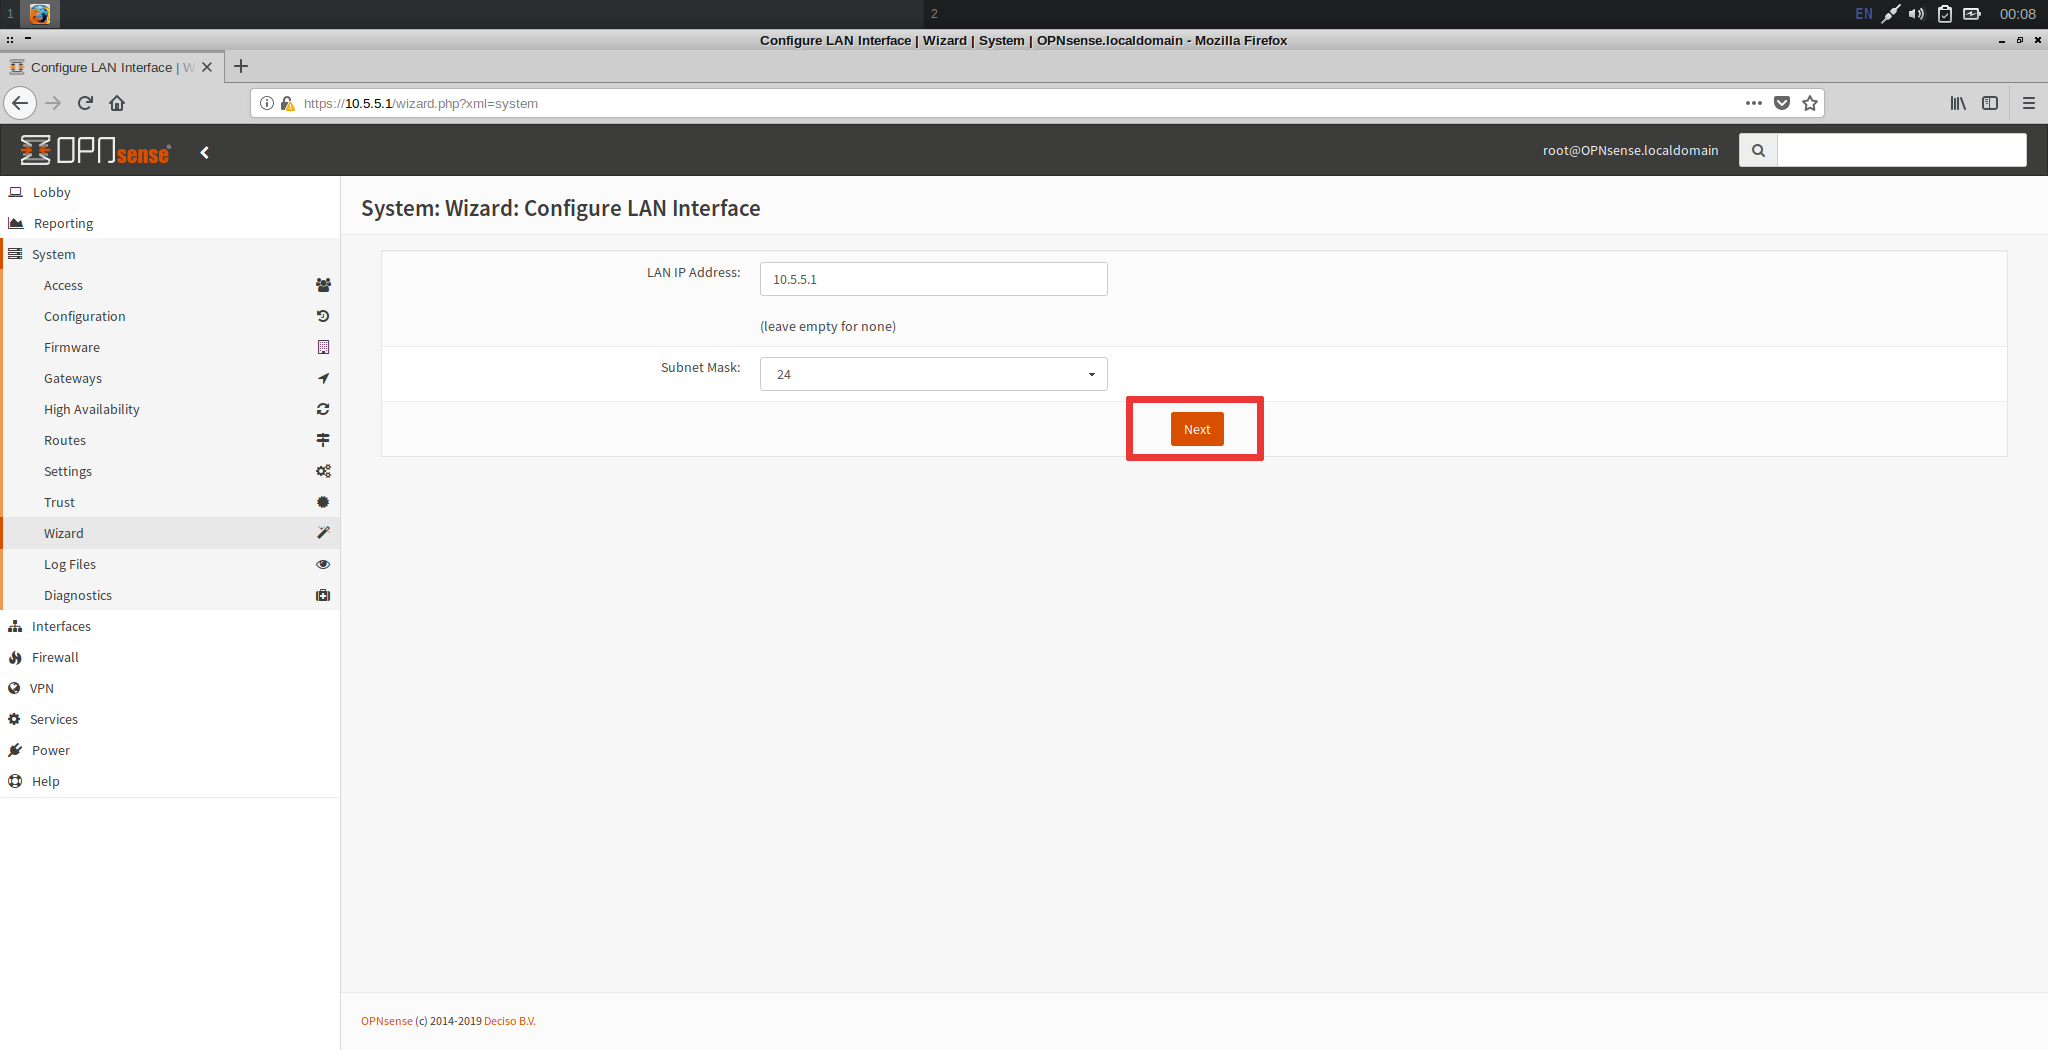Collapse the sidebar with the chevron
The width and height of the screenshot is (2048, 1050).
205,152
